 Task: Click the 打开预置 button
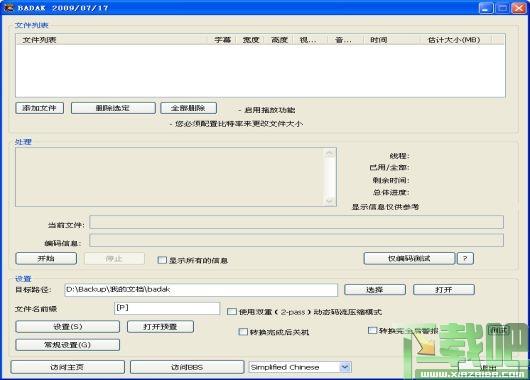tap(160, 327)
